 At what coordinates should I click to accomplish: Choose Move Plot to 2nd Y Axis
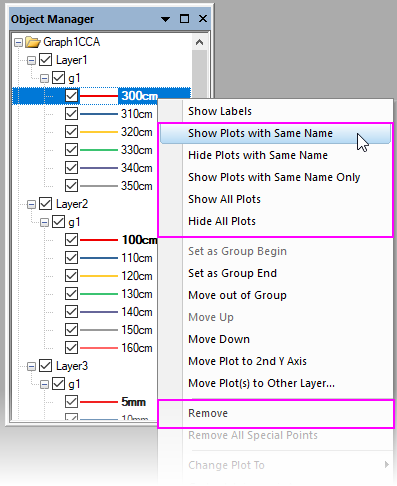[x=247, y=361]
